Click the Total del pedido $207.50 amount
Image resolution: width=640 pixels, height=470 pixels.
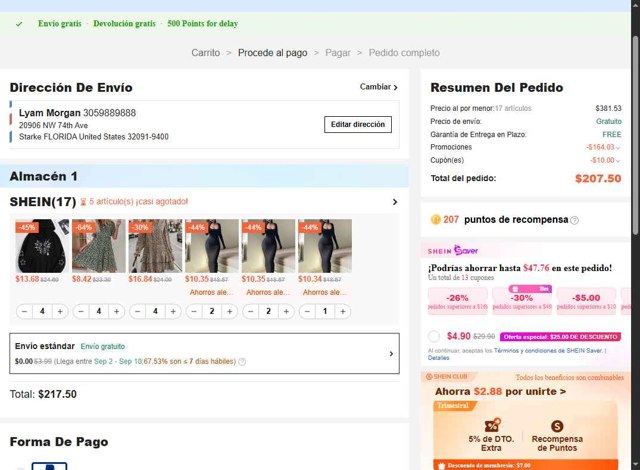click(598, 178)
